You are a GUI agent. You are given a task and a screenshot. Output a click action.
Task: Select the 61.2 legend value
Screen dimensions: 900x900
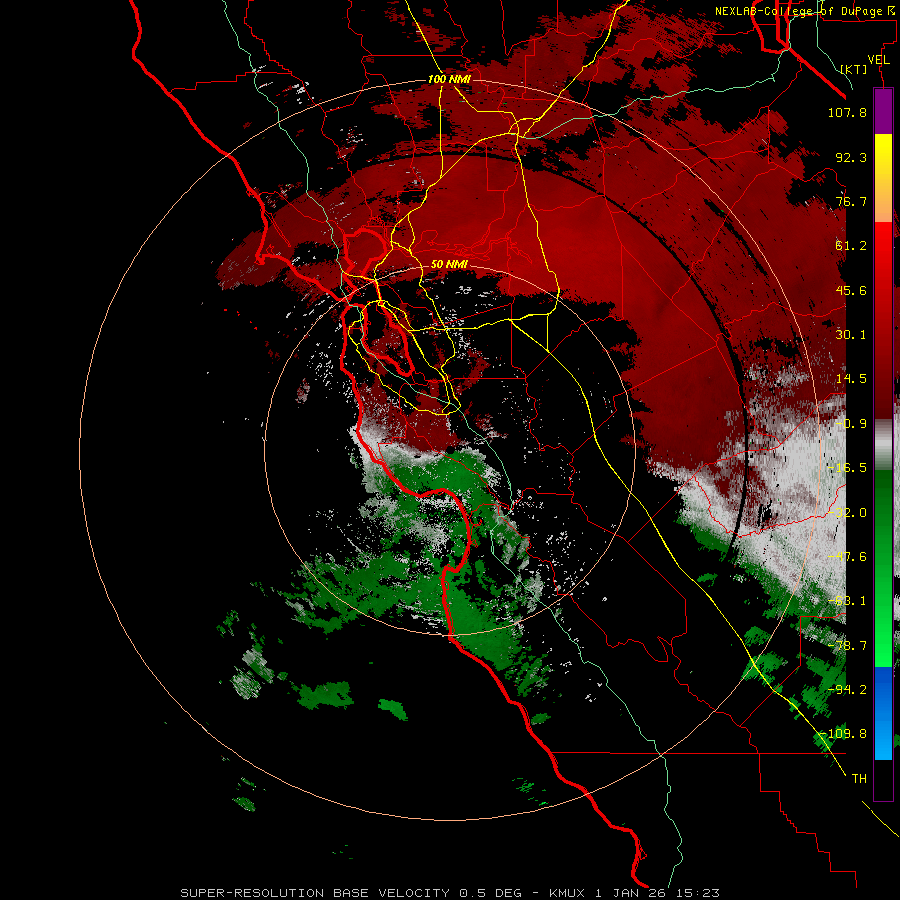click(x=851, y=246)
